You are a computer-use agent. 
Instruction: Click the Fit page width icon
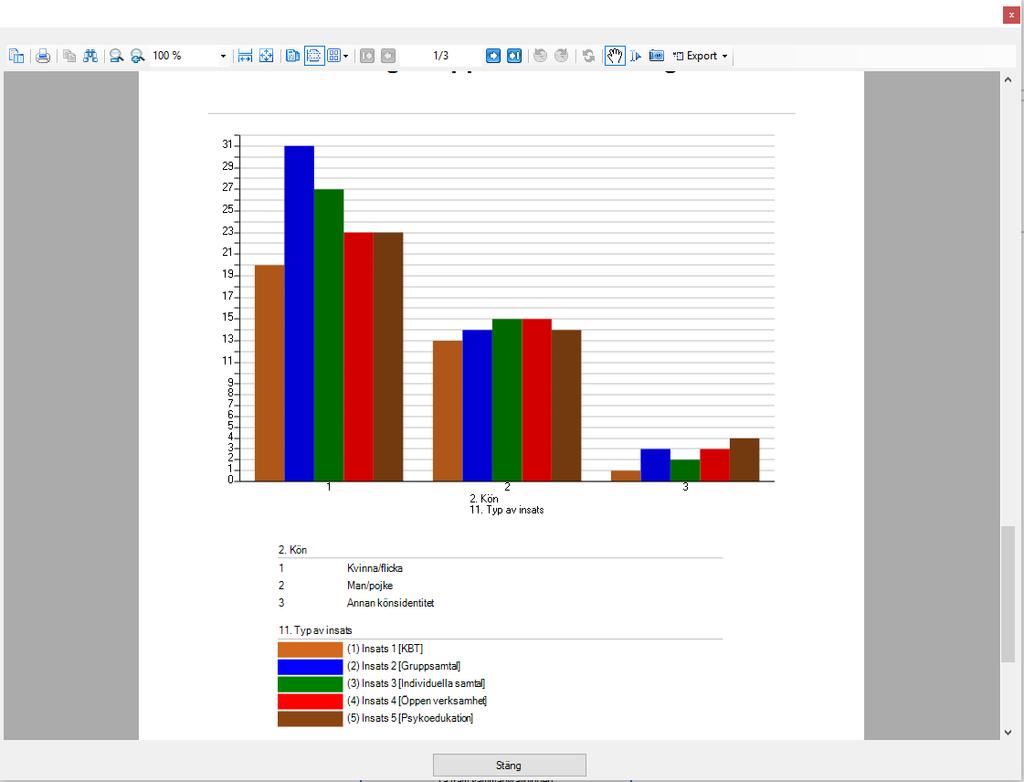(245, 56)
